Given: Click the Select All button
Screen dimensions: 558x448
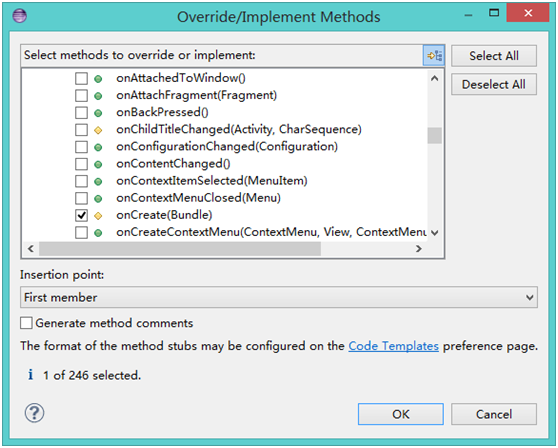Looking at the screenshot, I should click(494, 56).
